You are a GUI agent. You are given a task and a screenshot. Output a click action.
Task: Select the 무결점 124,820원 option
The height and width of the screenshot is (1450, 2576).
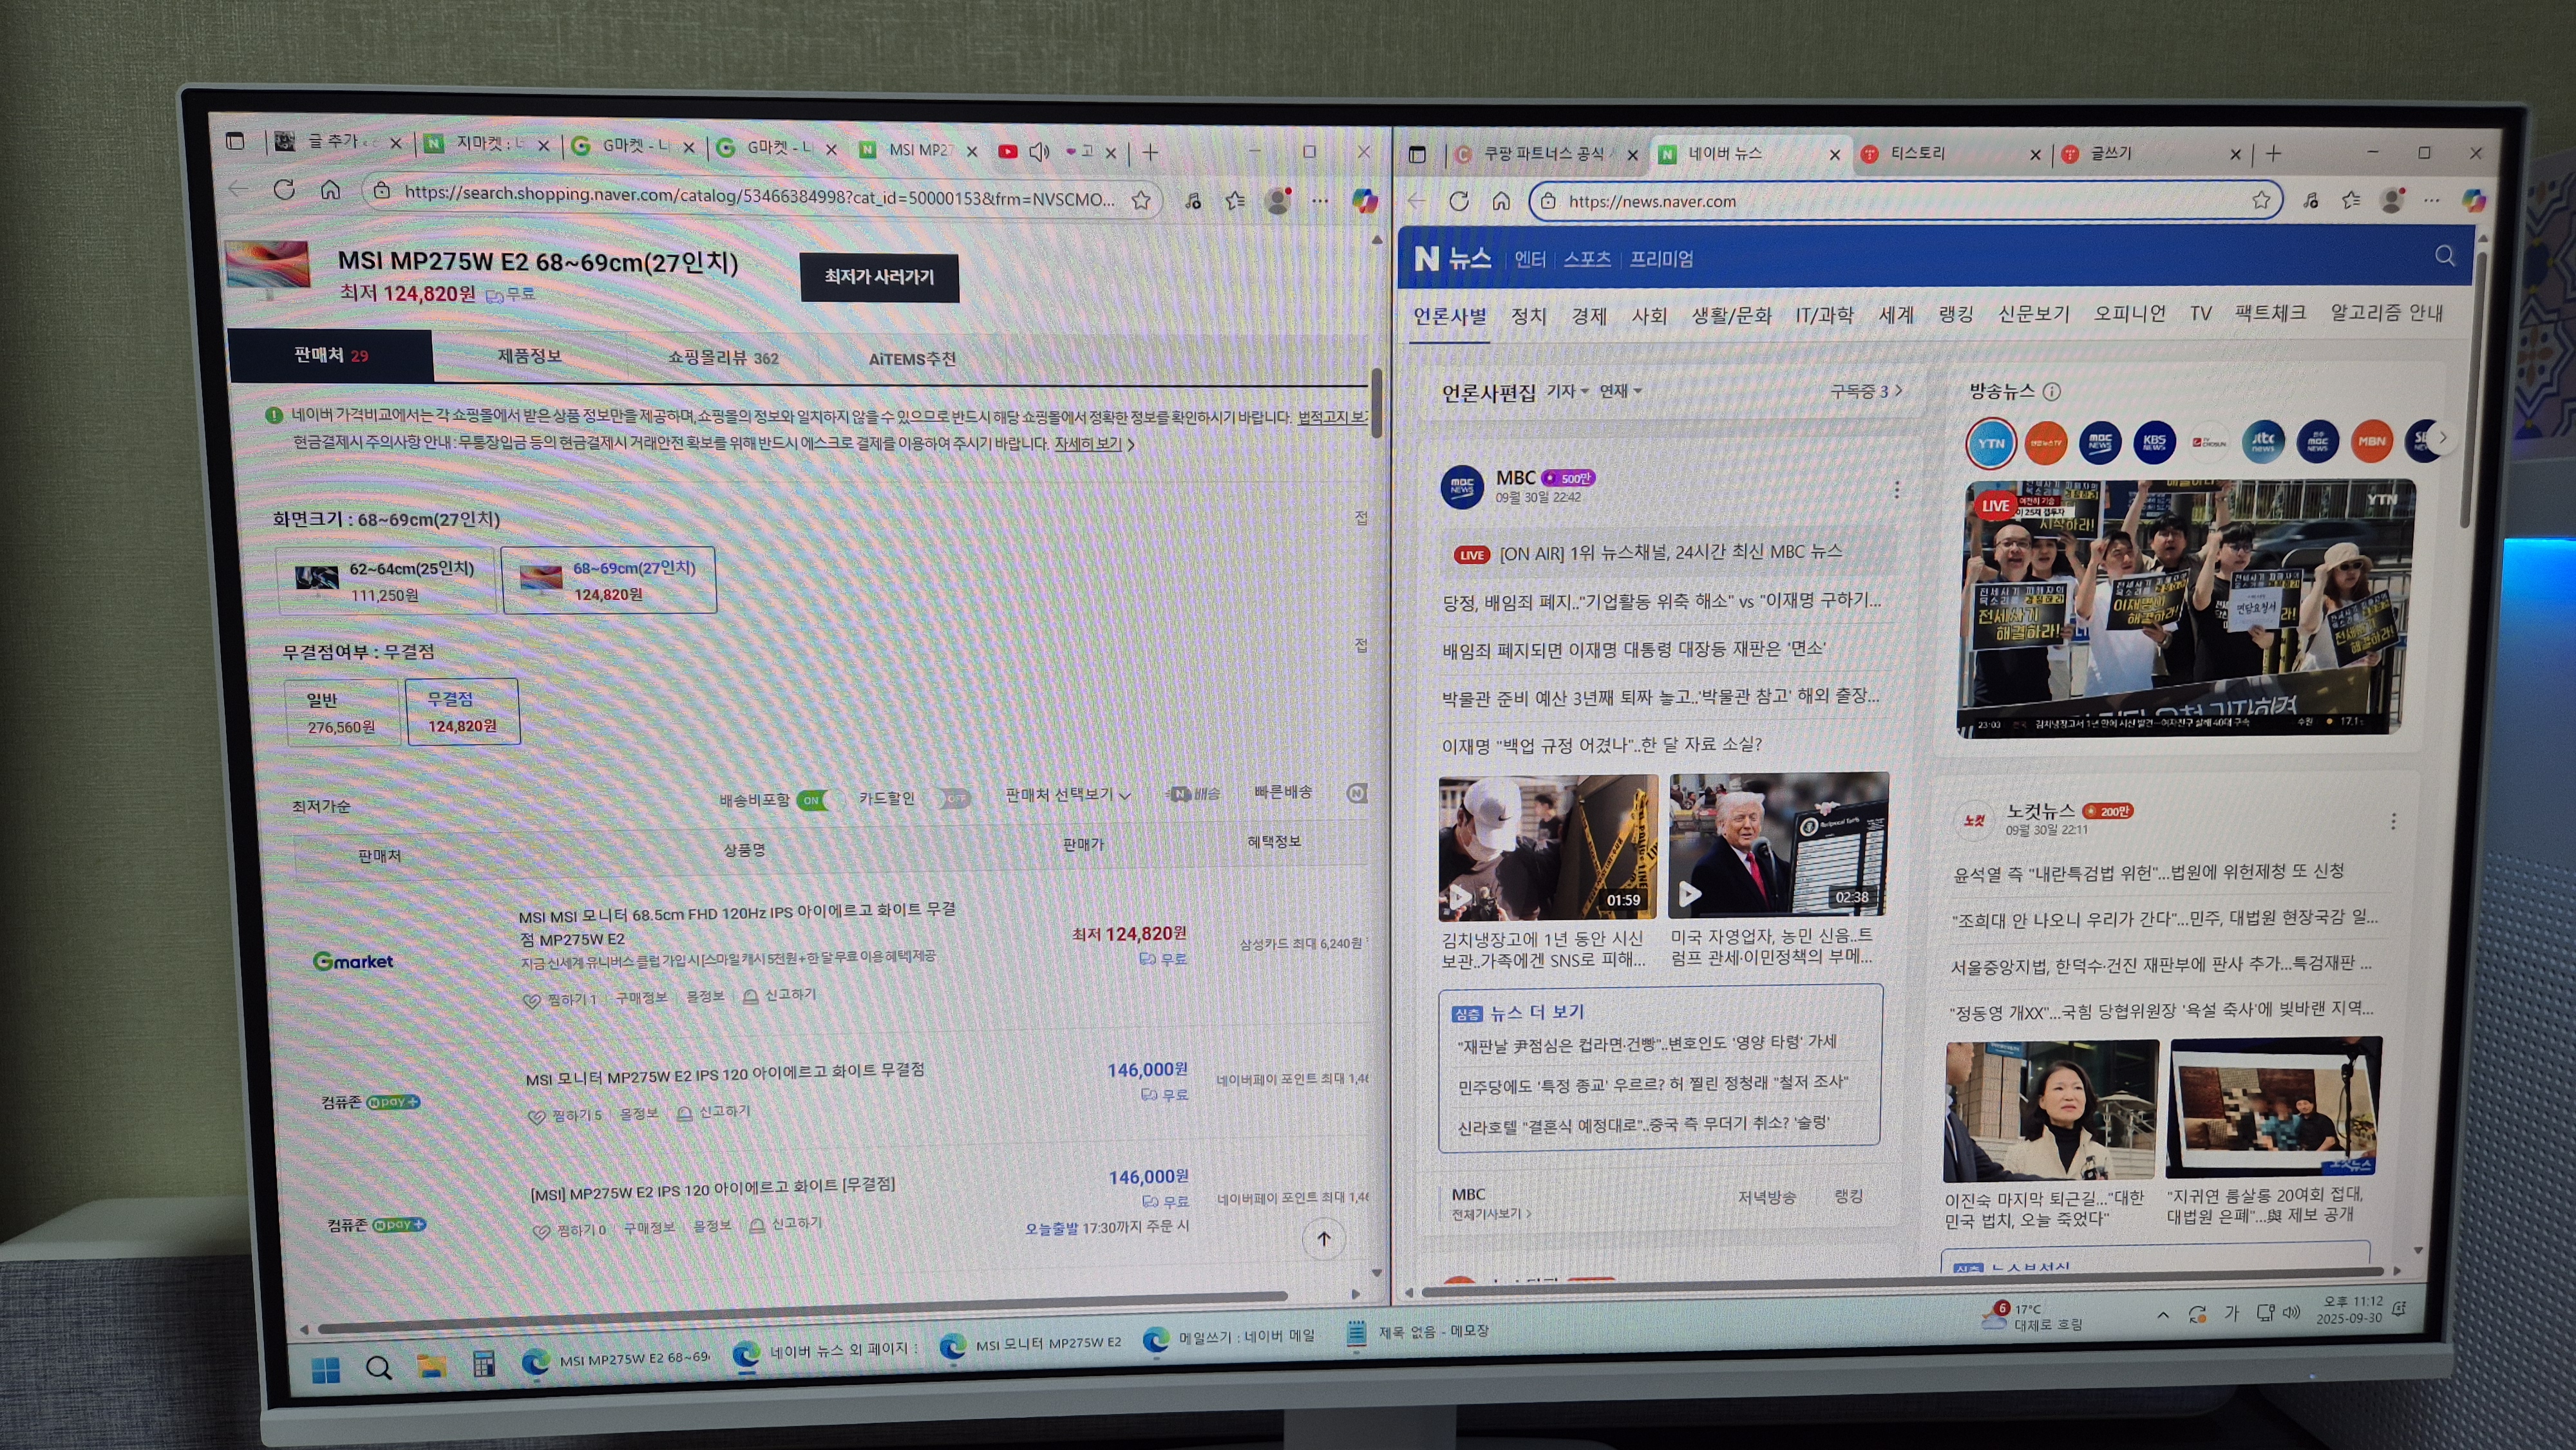(x=462, y=712)
